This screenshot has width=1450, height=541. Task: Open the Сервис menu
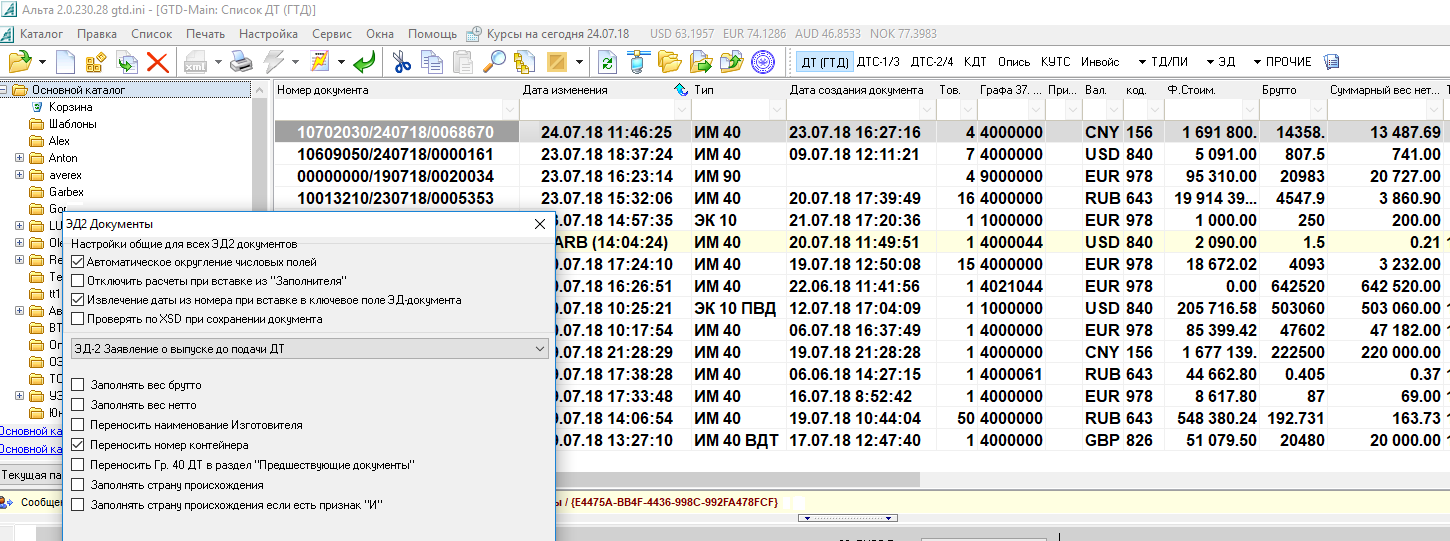point(331,34)
